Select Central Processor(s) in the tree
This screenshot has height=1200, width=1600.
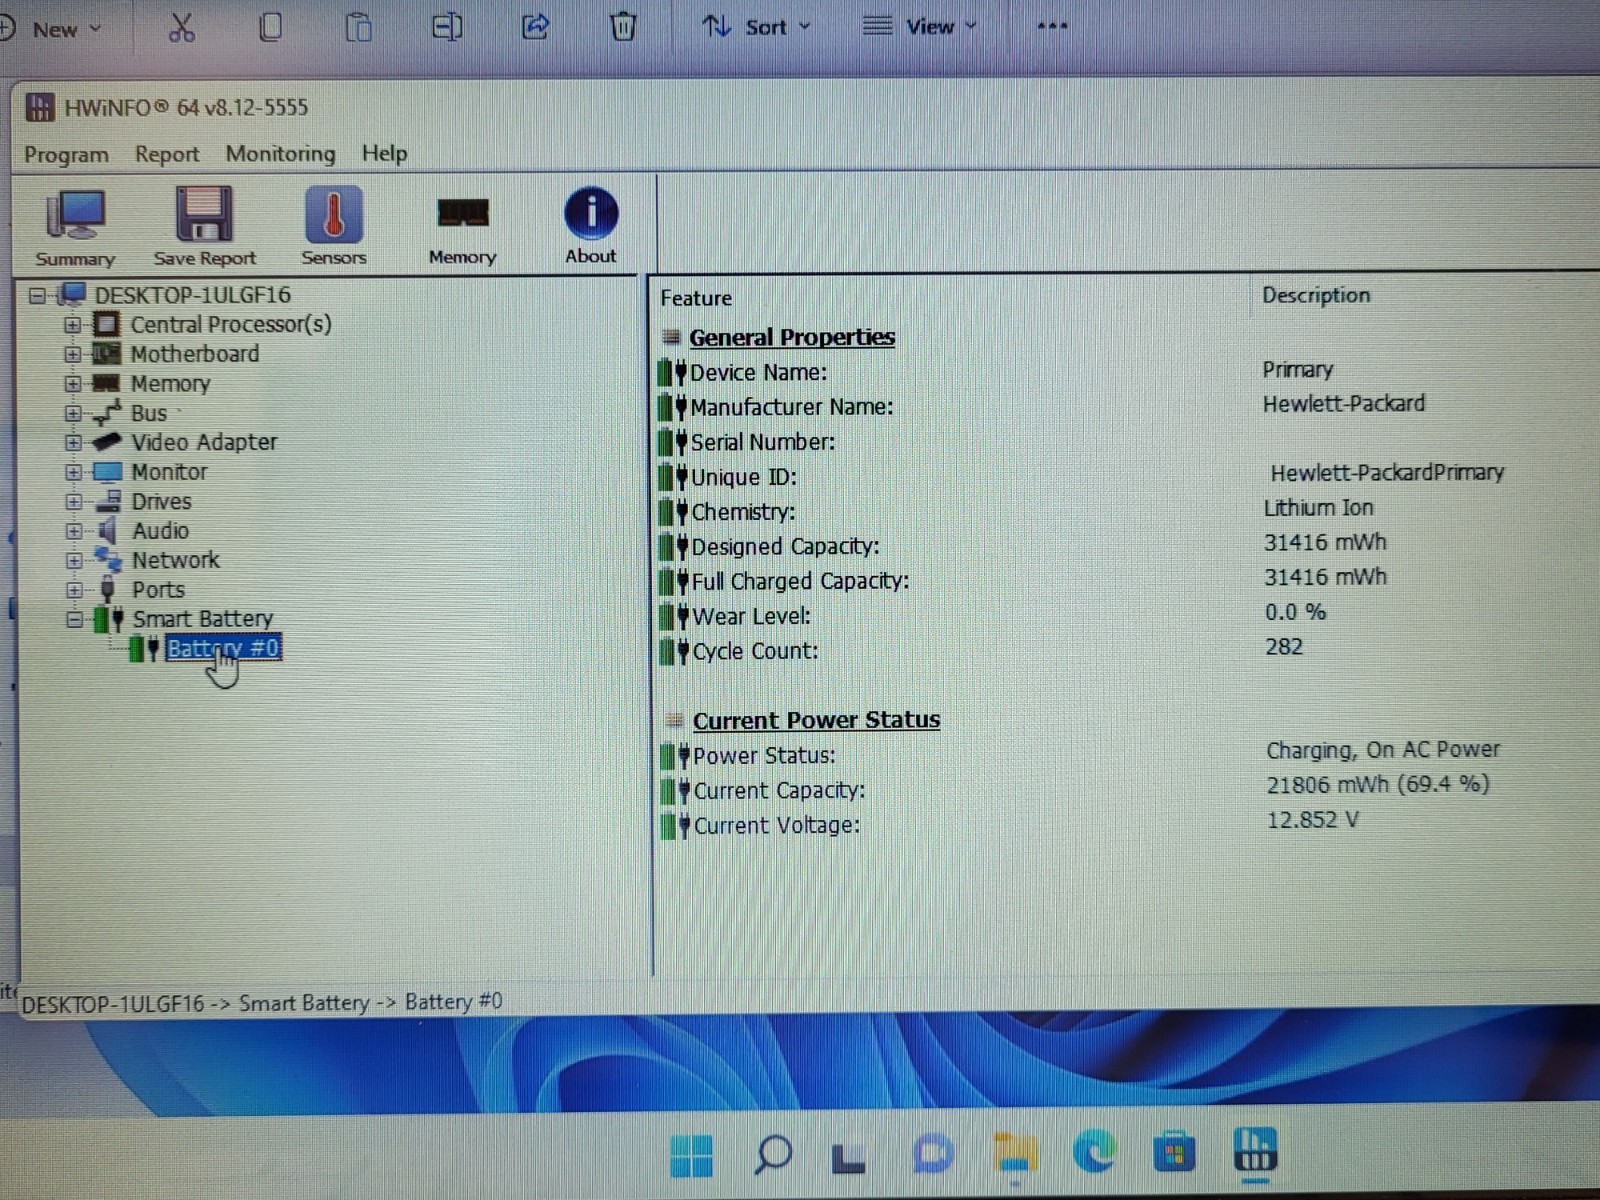click(231, 324)
